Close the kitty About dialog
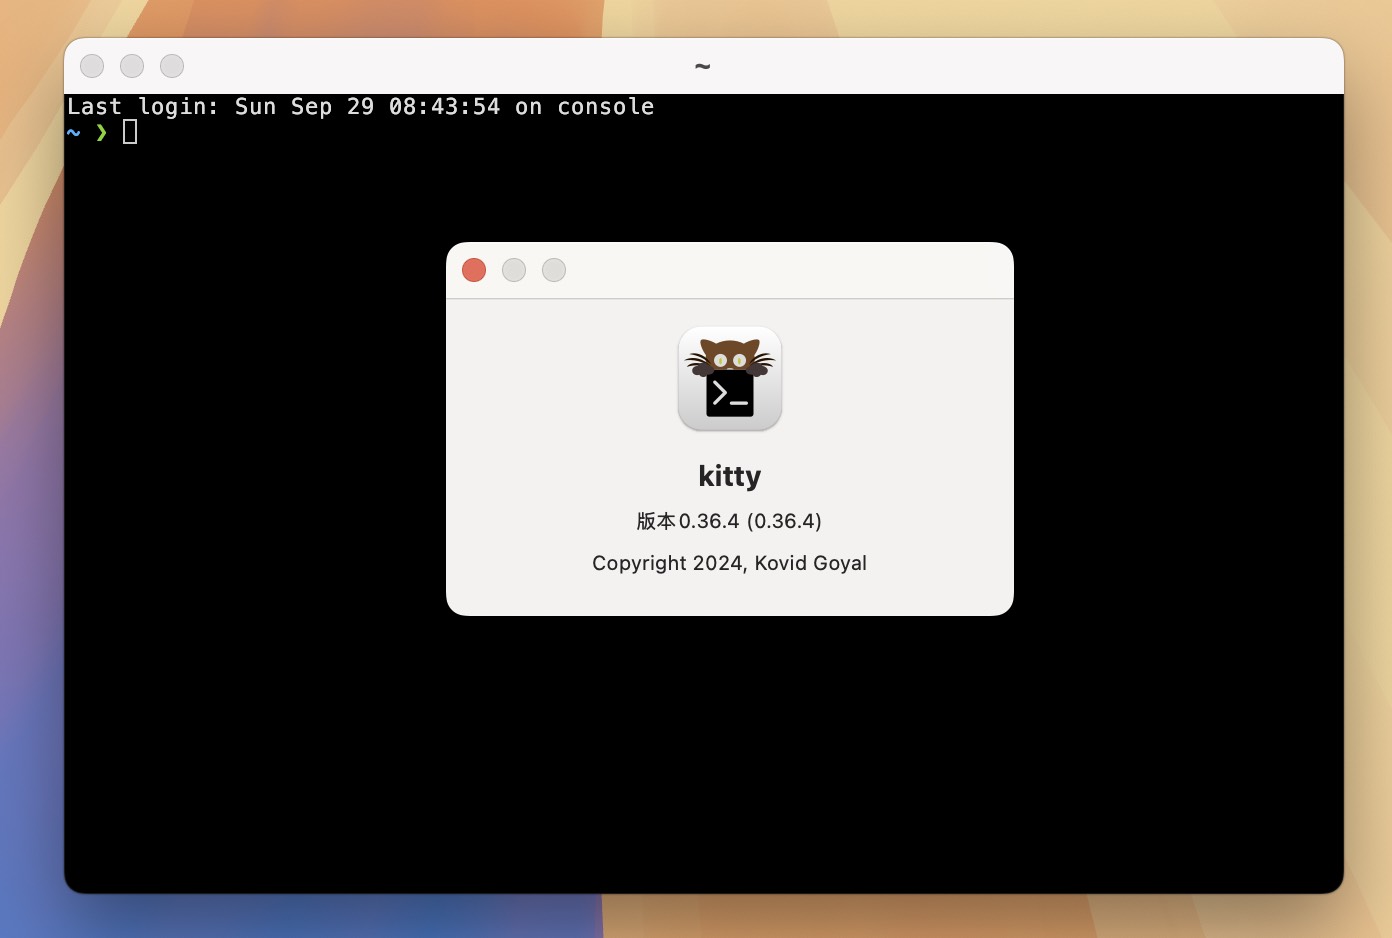This screenshot has width=1392, height=938. click(474, 270)
